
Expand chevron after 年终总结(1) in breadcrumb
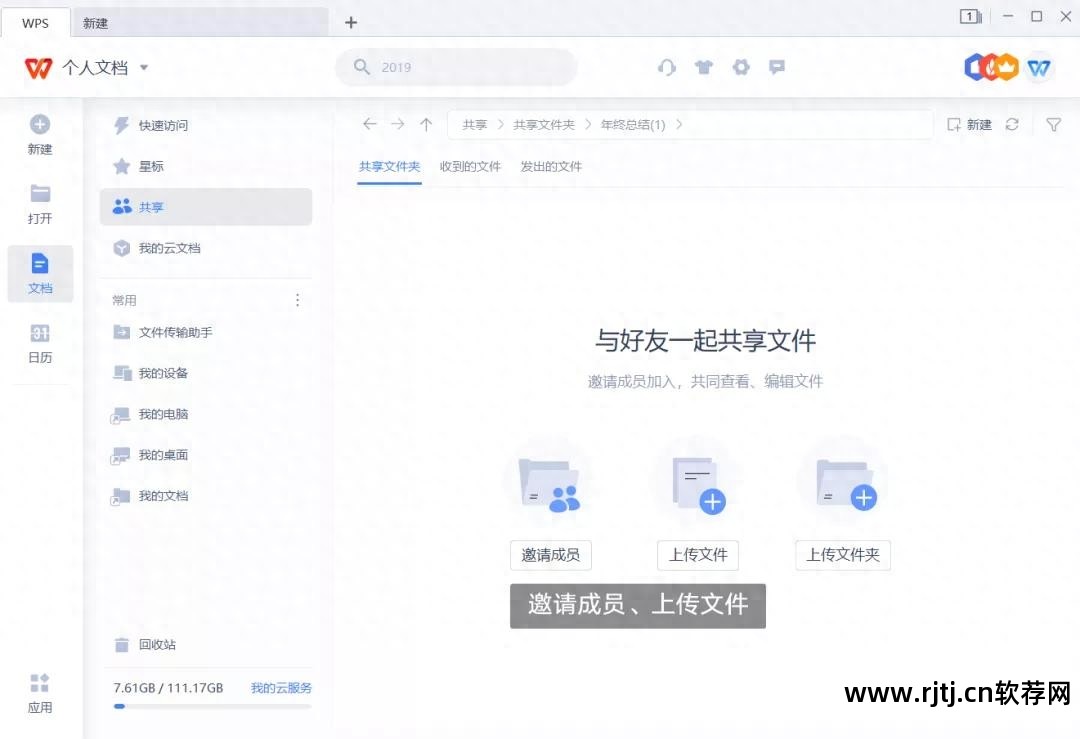coord(680,125)
